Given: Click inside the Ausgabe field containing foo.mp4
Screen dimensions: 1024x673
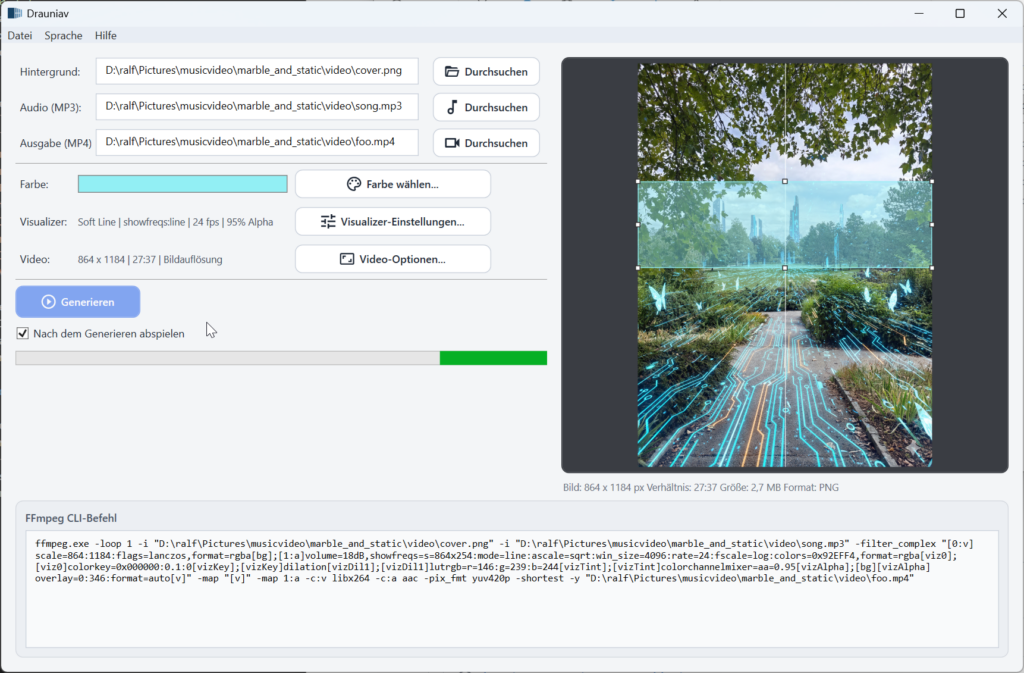Looking at the screenshot, I should pos(255,142).
